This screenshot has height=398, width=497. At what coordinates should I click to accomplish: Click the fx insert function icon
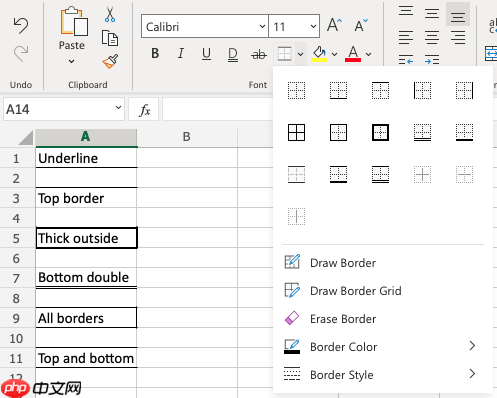pos(144,110)
